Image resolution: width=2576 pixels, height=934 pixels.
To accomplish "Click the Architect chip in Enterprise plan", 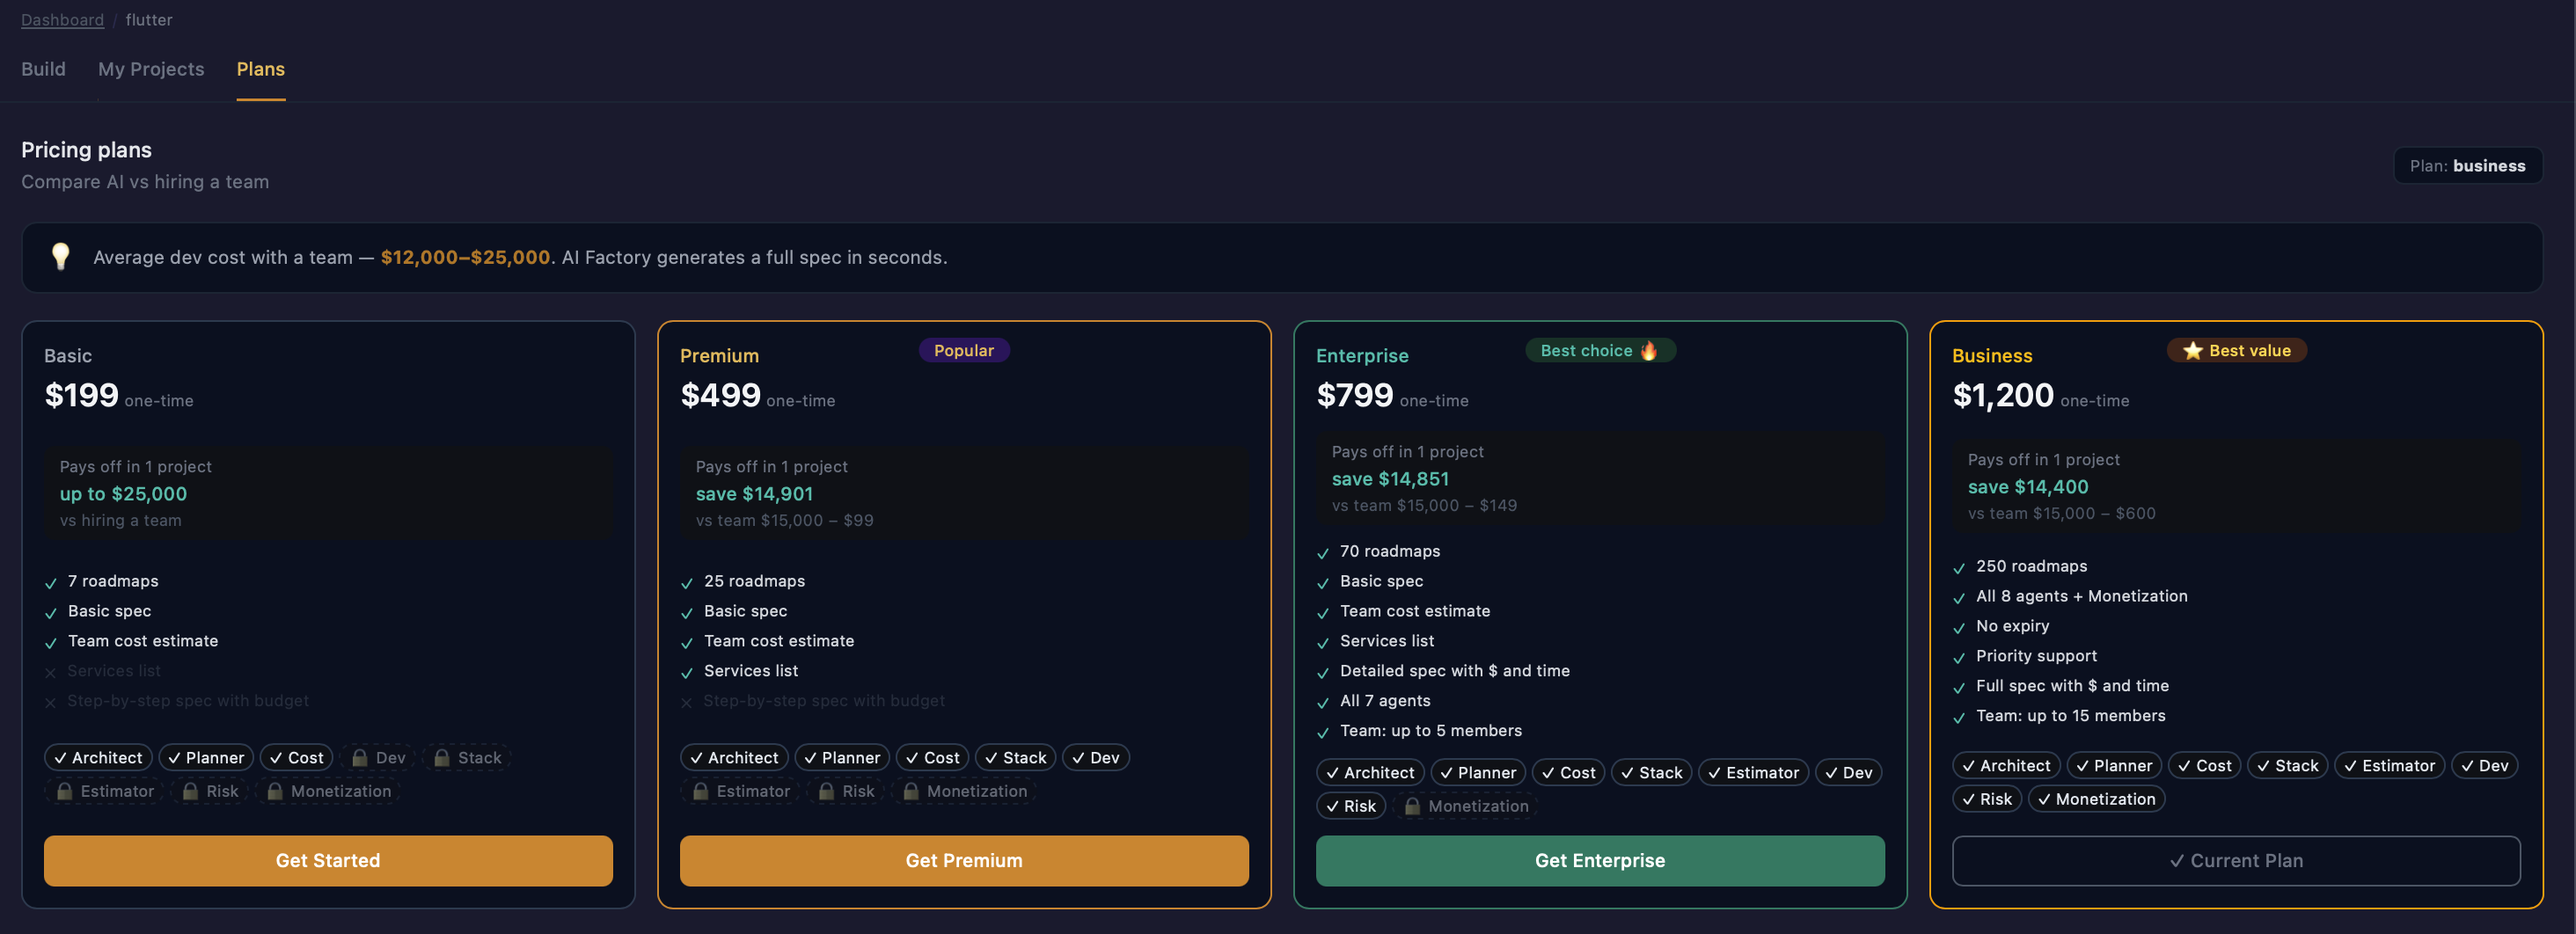I will (1370, 773).
